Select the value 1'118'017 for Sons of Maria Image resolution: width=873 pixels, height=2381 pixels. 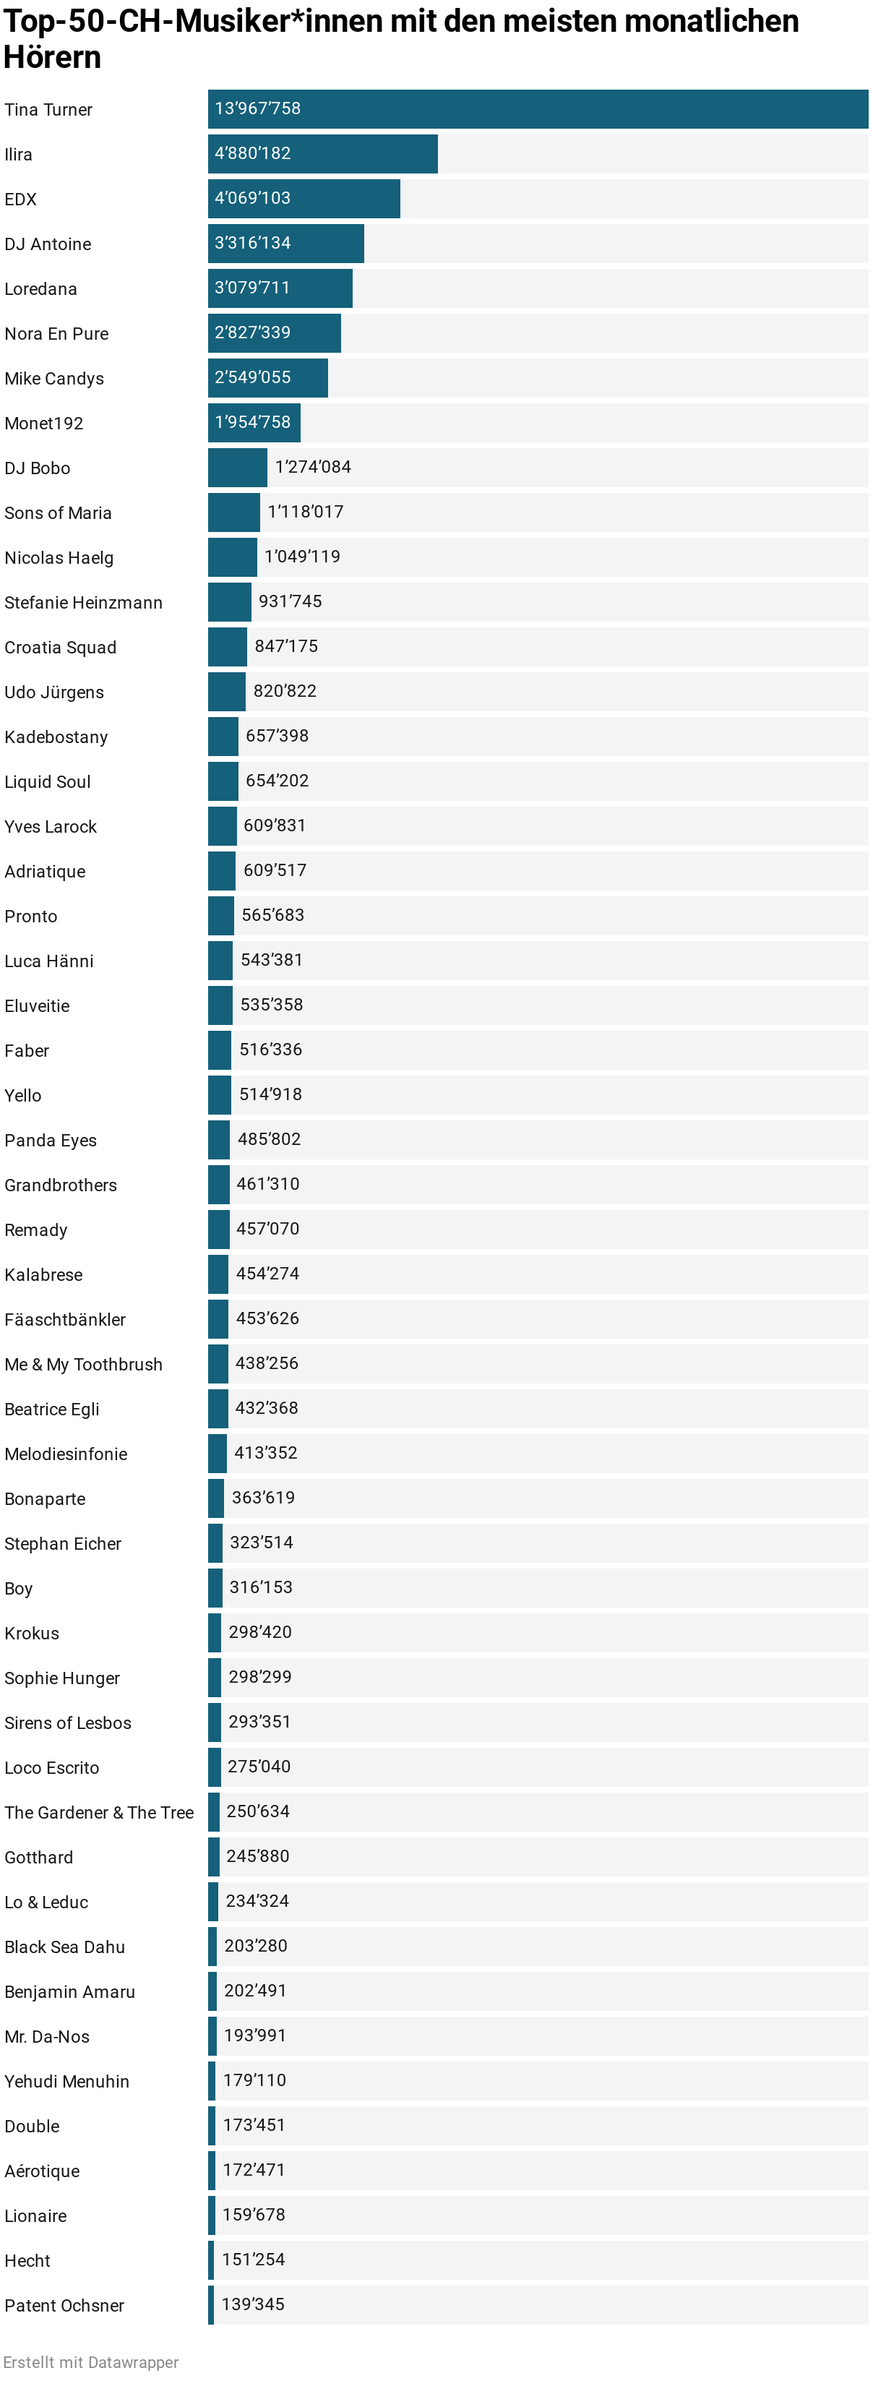tap(305, 512)
